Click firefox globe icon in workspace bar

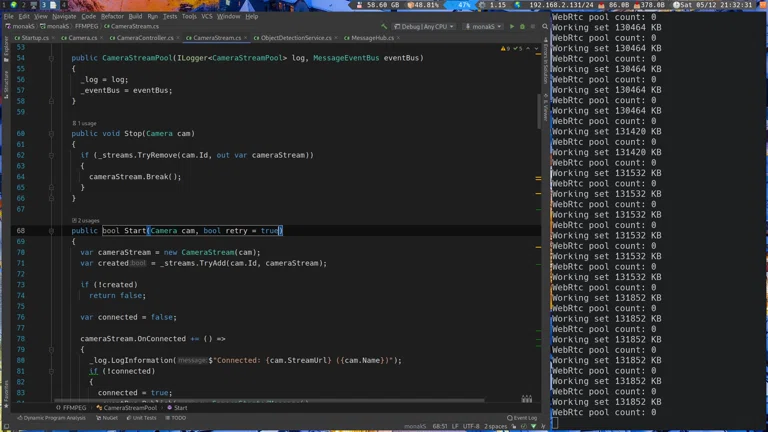14,5
